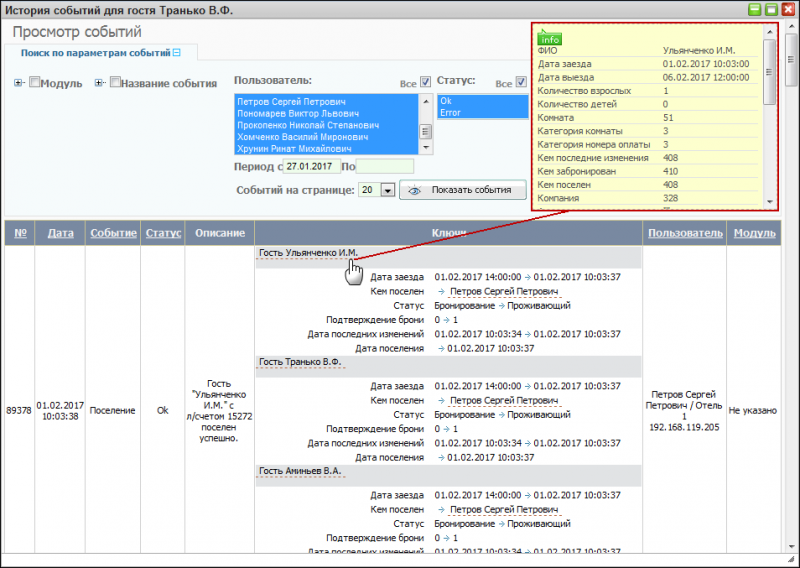Expand the Модуль tree node
This screenshot has width=800, height=568.
tap(19, 83)
